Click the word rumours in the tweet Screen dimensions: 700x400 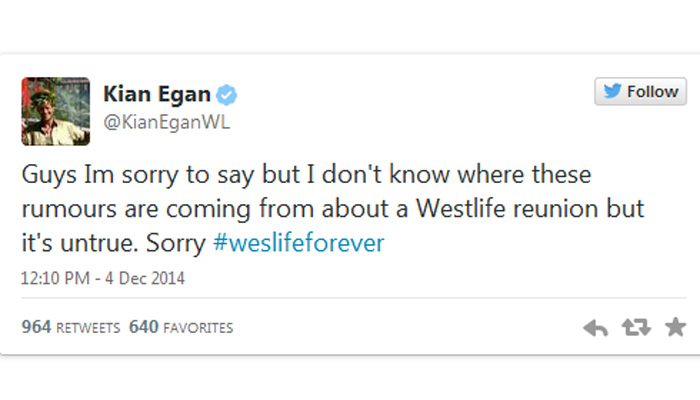[69, 209]
